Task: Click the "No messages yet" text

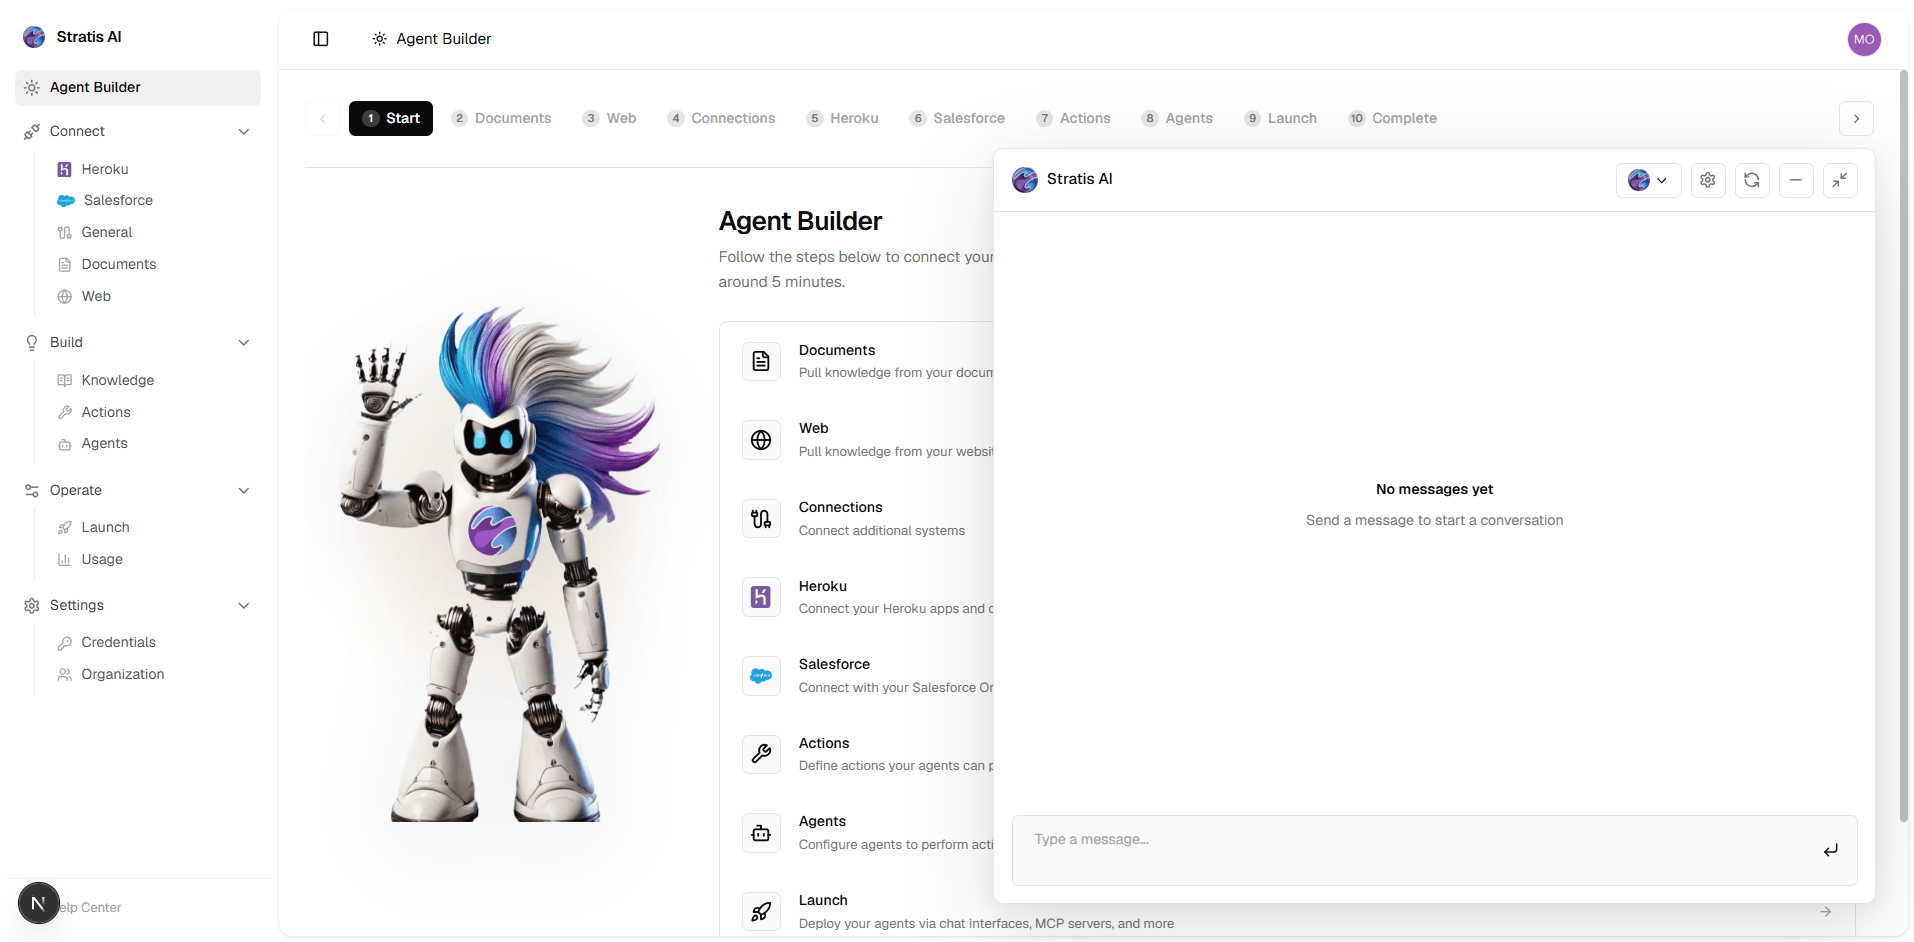Action: (1434, 489)
